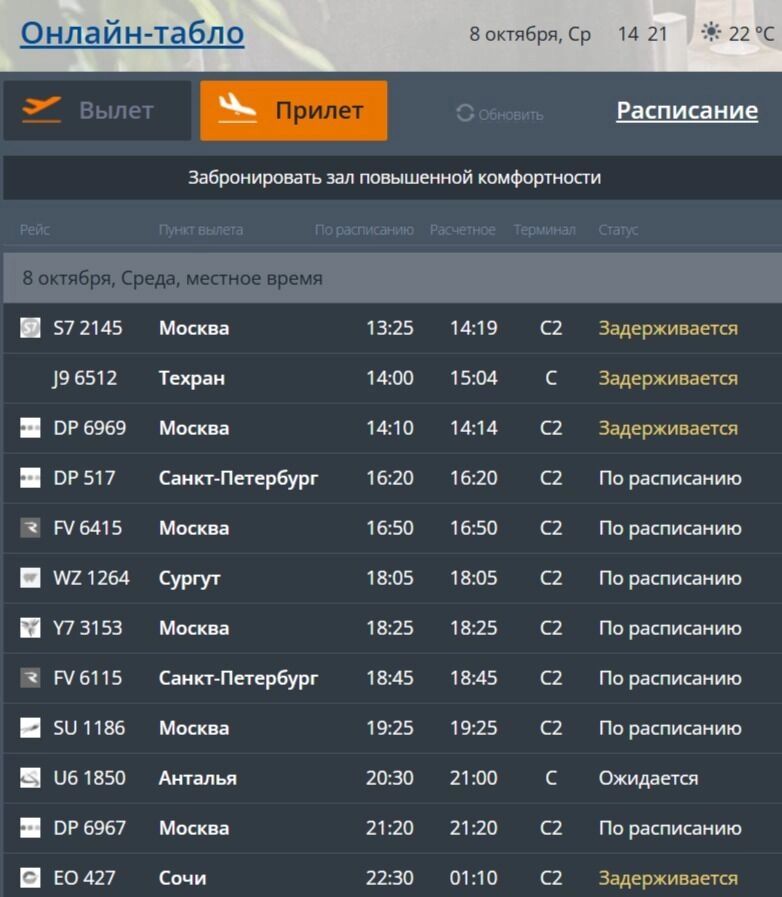Click the S7 airline logo icon
Screen dimensions: 782x897
pos(30,328)
